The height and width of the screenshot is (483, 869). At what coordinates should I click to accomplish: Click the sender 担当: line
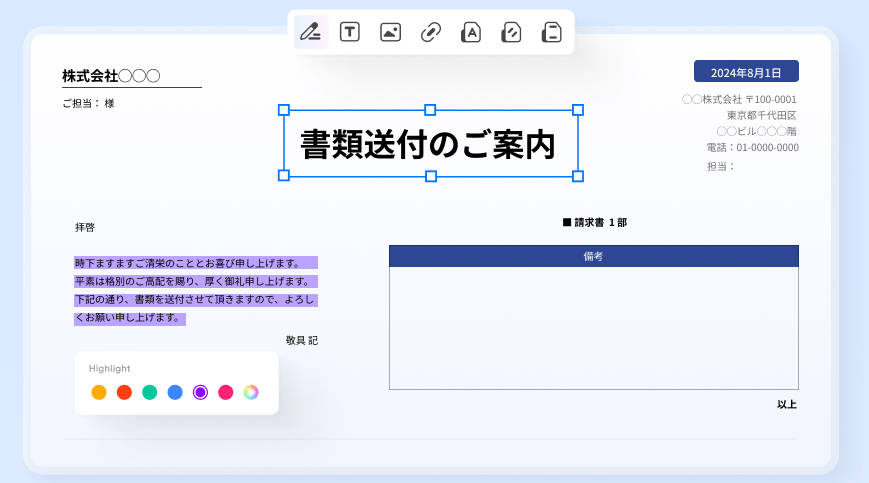[x=720, y=166]
